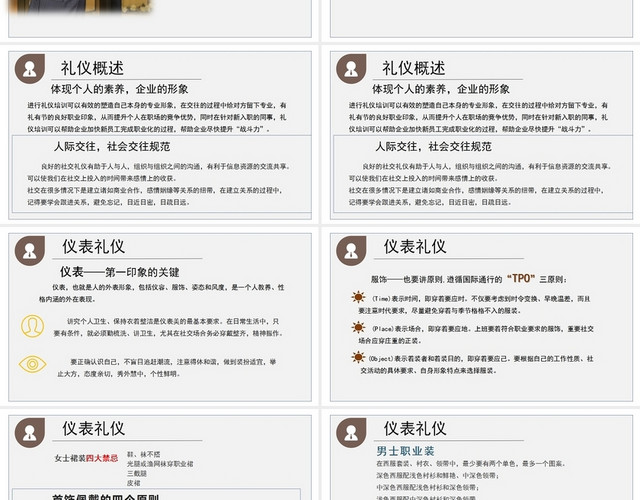The height and width of the screenshot is (500, 640).
Task: Click the yellow eye icon
Action: (x=32, y=364)
